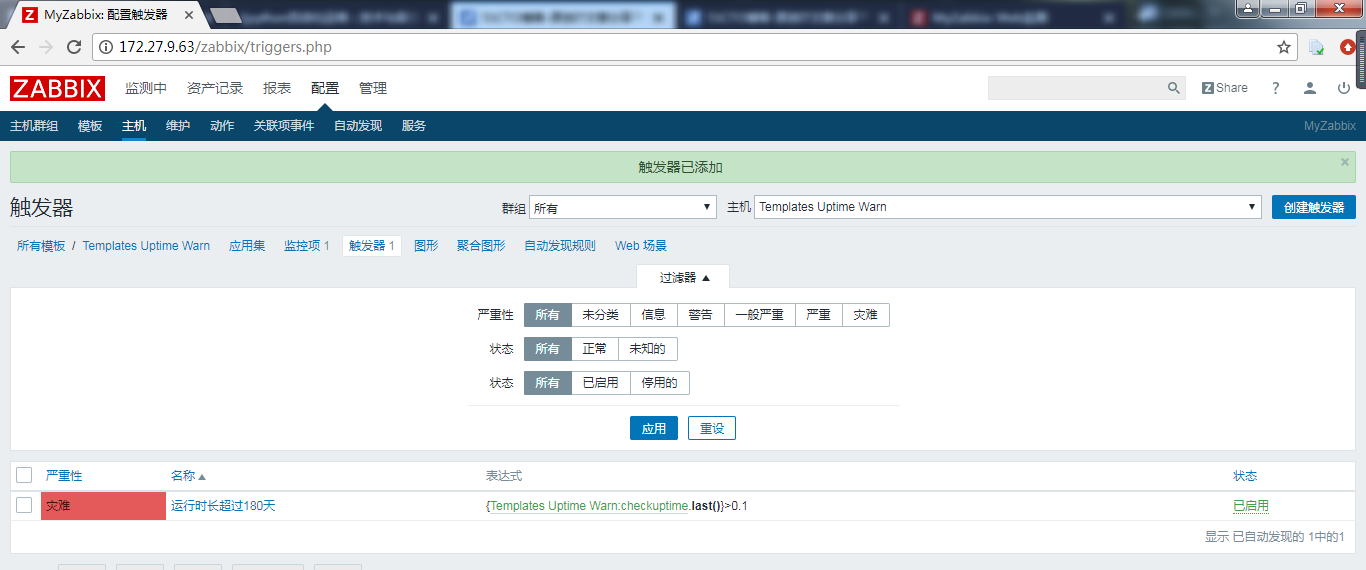This screenshot has width=1366, height=570.
Task: Go to 自动发现 submenu
Action: (358, 126)
